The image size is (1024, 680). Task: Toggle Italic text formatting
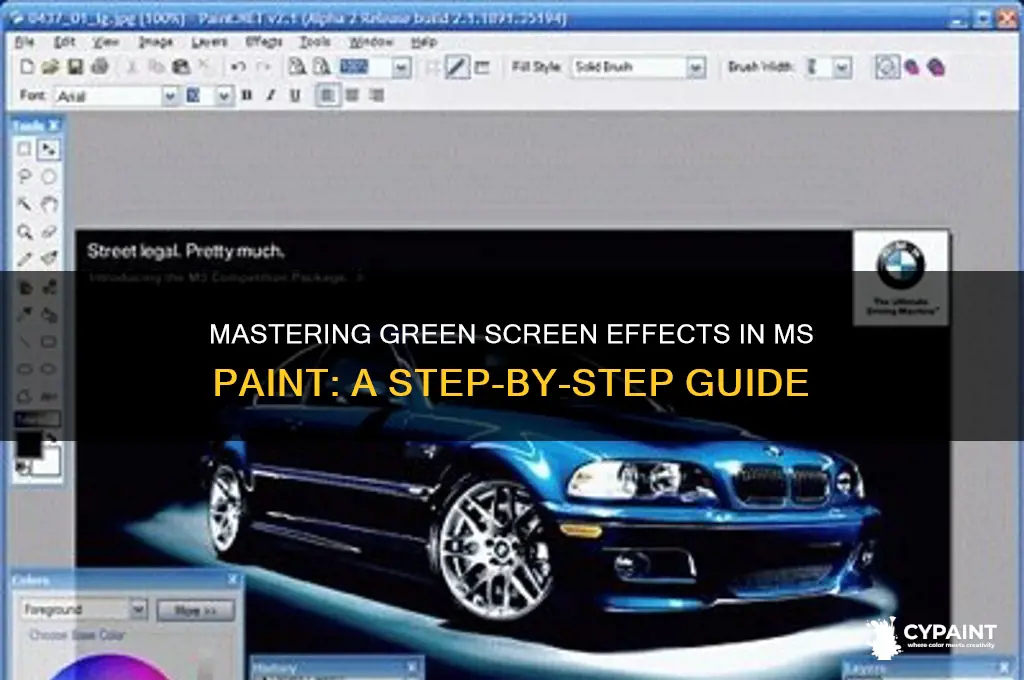[271, 95]
